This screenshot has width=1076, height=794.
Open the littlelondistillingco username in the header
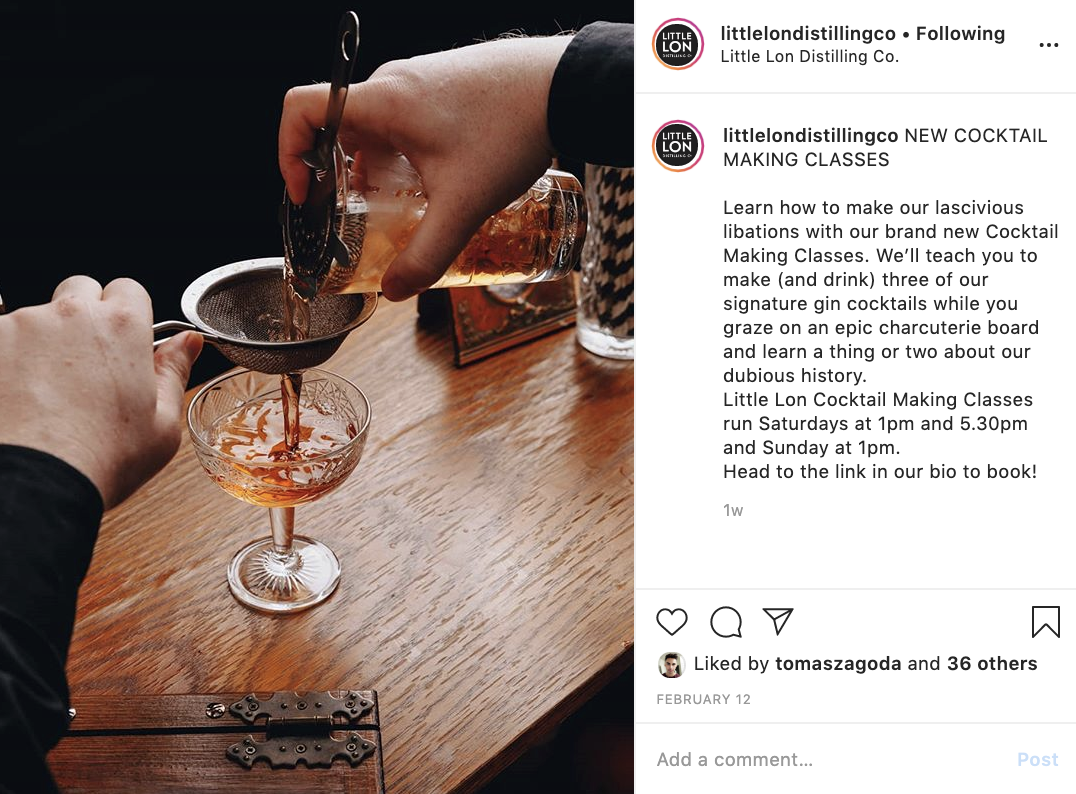(x=808, y=34)
